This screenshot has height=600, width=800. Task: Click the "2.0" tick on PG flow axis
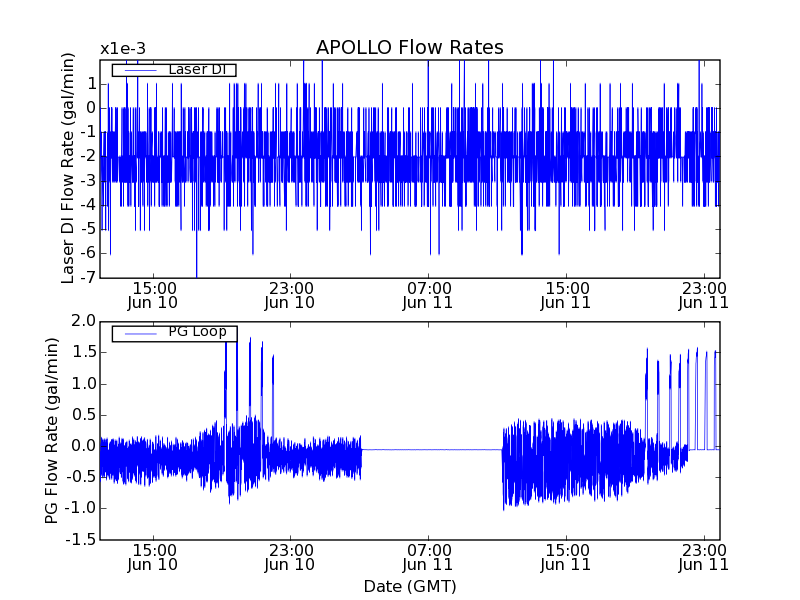click(x=83, y=321)
